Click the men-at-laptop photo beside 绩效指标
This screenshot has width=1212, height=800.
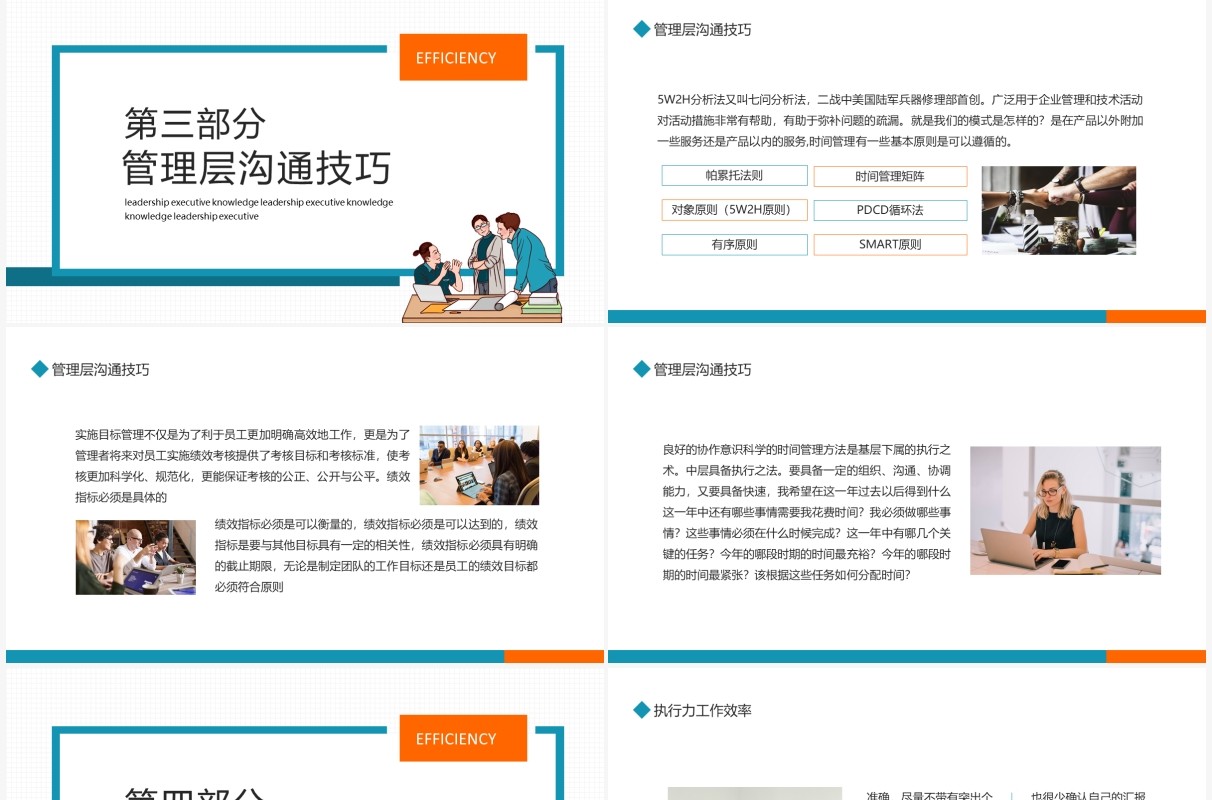click(136, 557)
